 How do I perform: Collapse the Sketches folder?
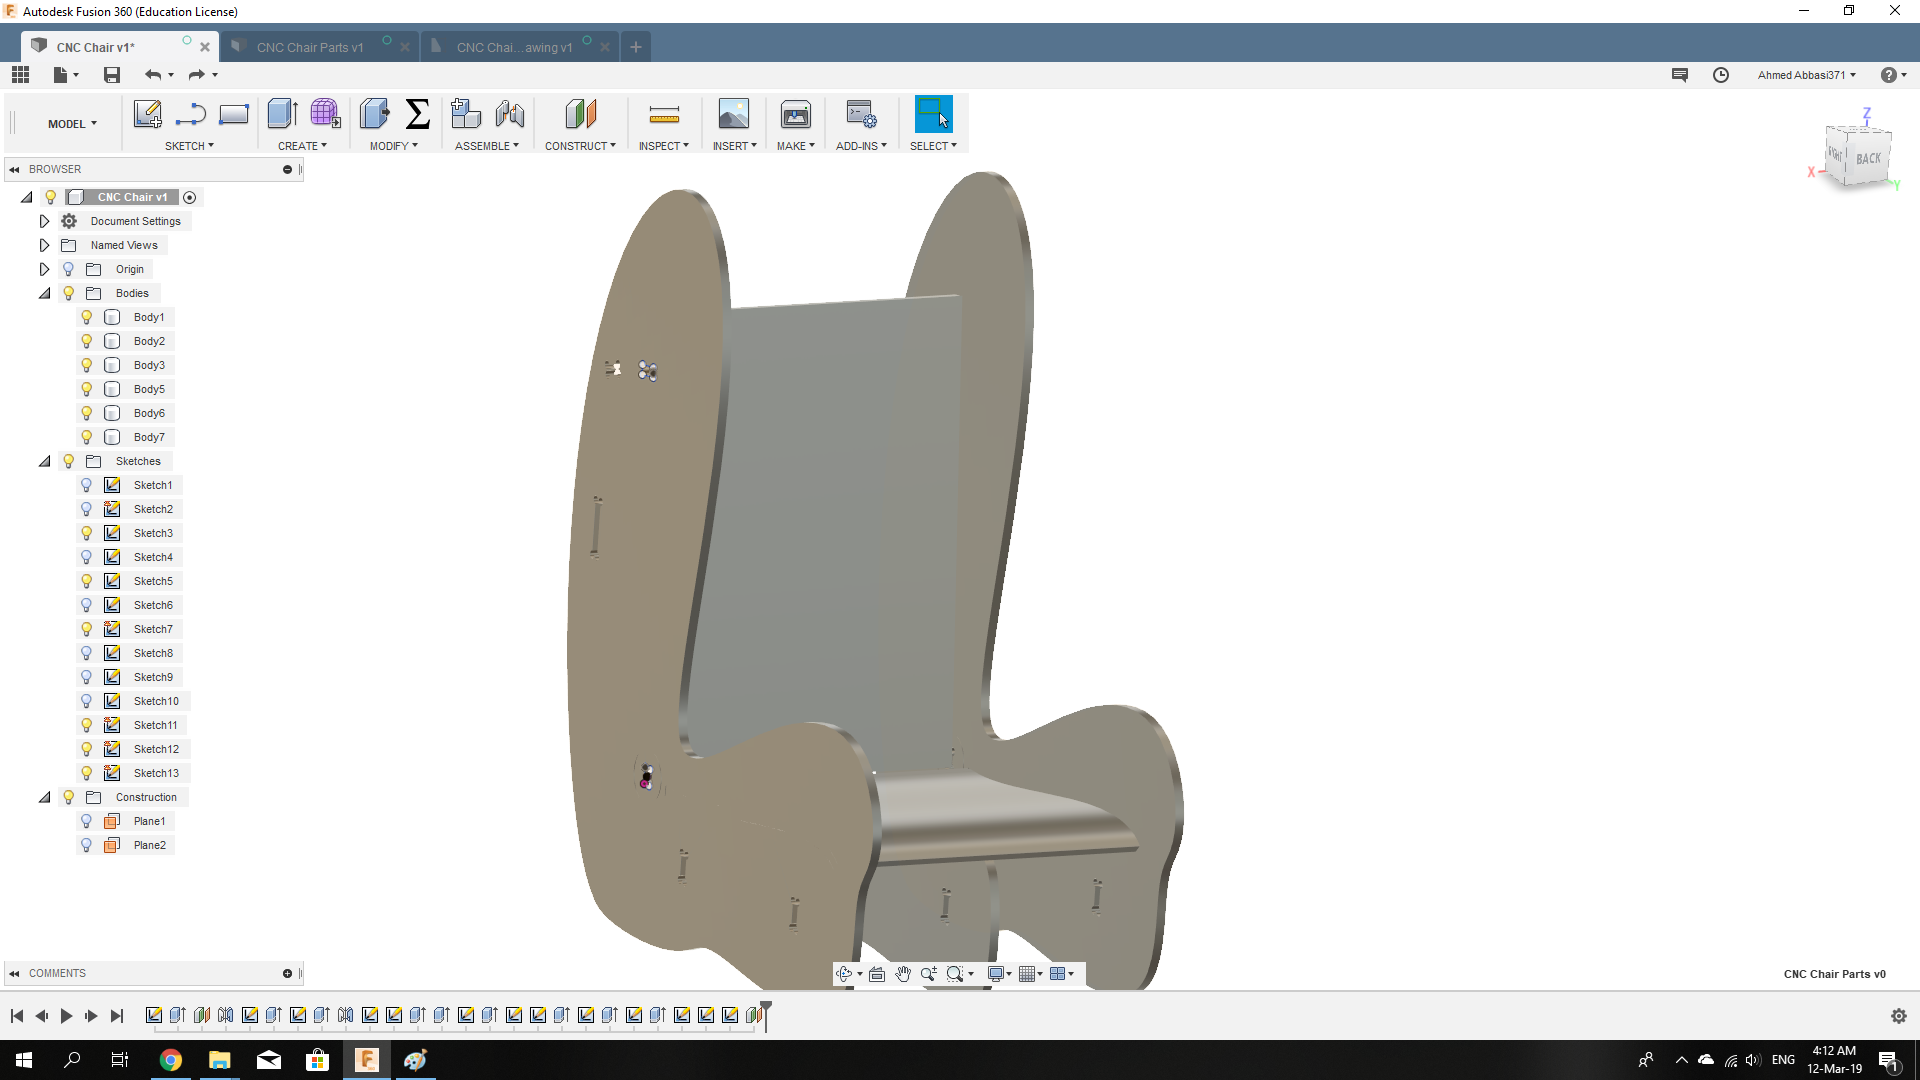pos(44,461)
